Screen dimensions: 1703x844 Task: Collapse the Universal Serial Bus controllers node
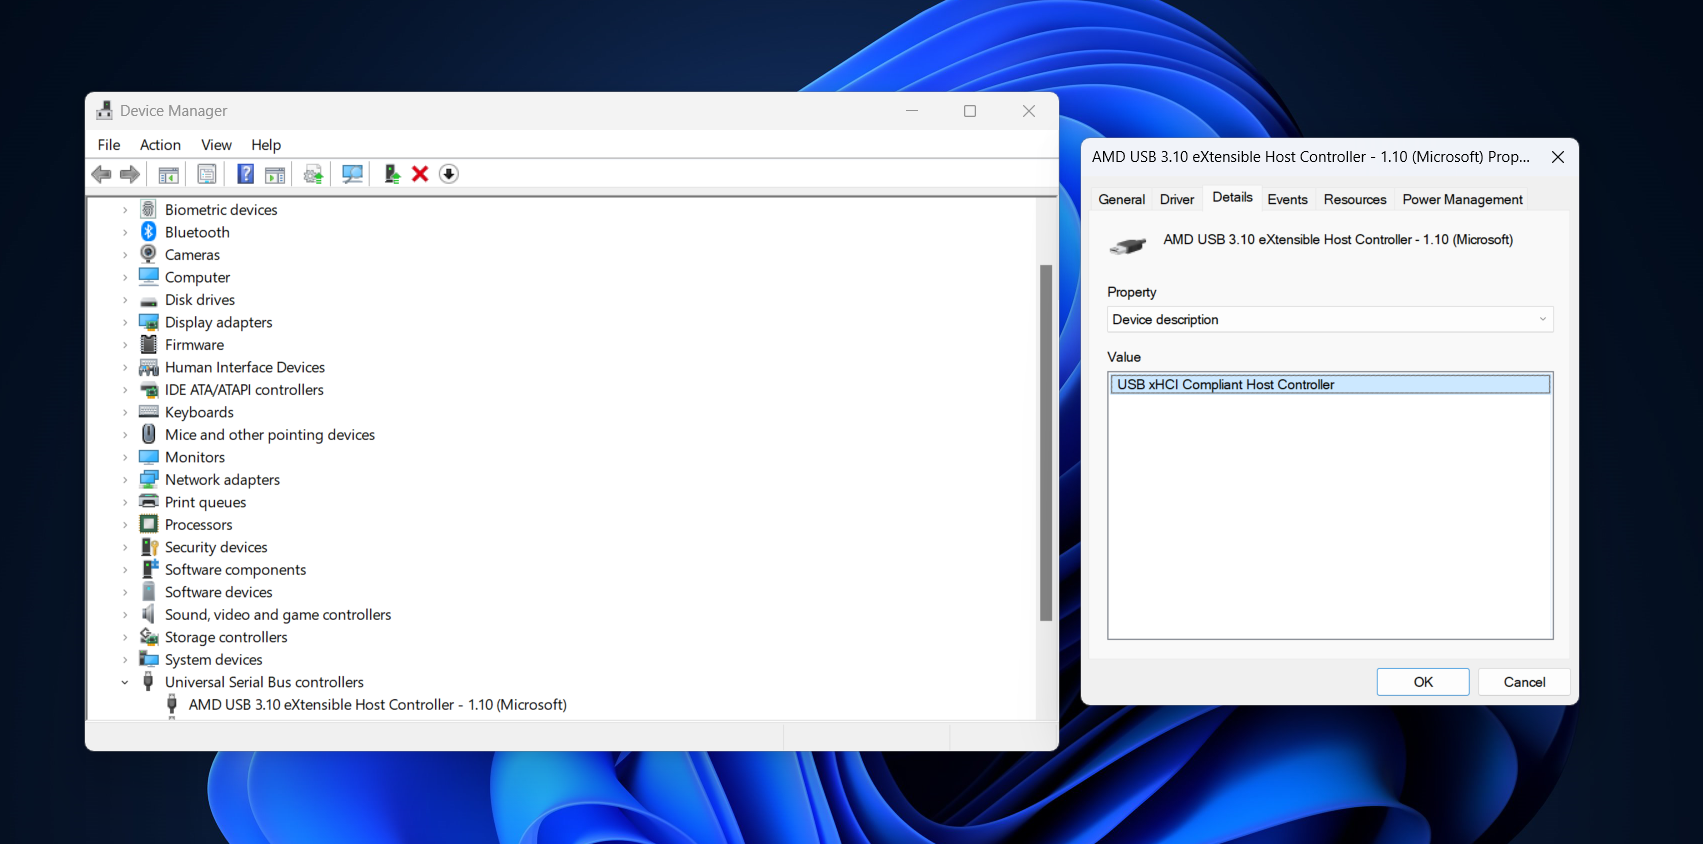[125, 682]
